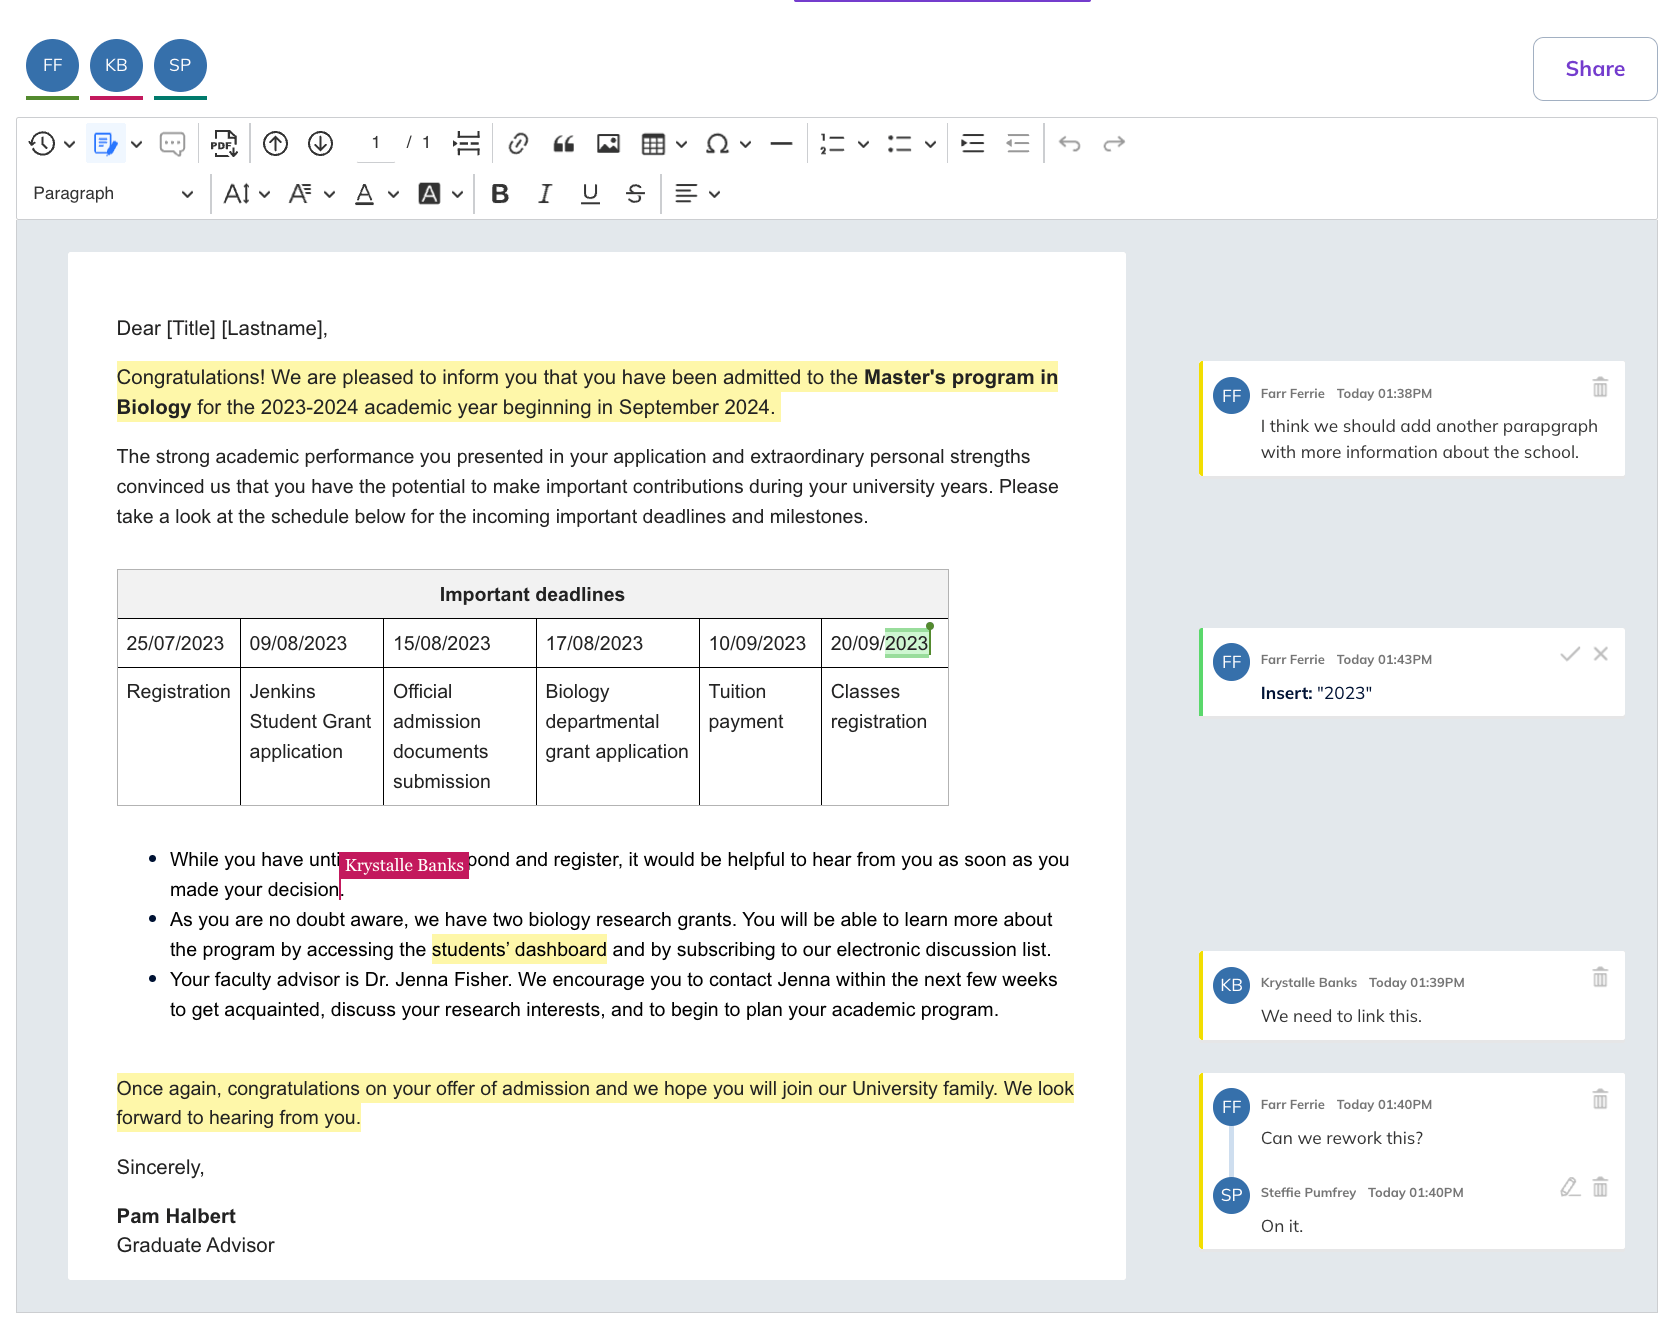Click the Export to PDF icon

(224, 144)
